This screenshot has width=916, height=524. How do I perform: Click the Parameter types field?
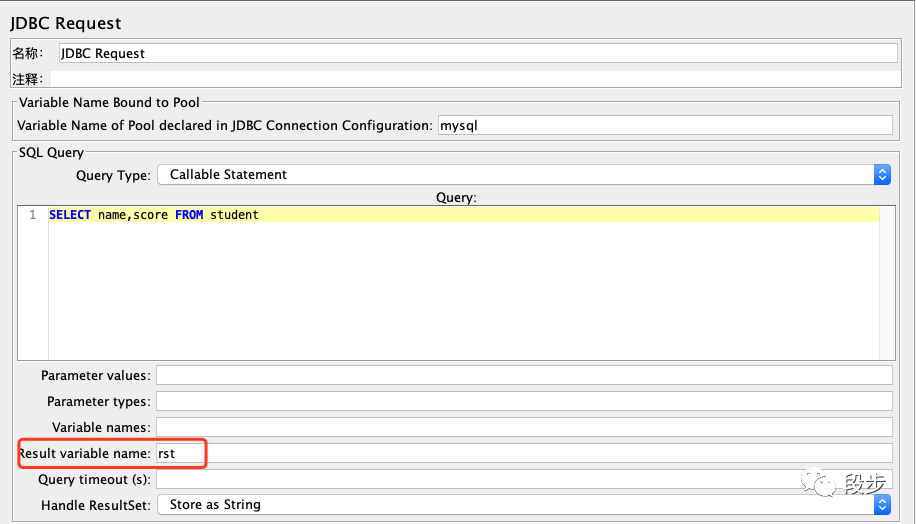(x=524, y=401)
